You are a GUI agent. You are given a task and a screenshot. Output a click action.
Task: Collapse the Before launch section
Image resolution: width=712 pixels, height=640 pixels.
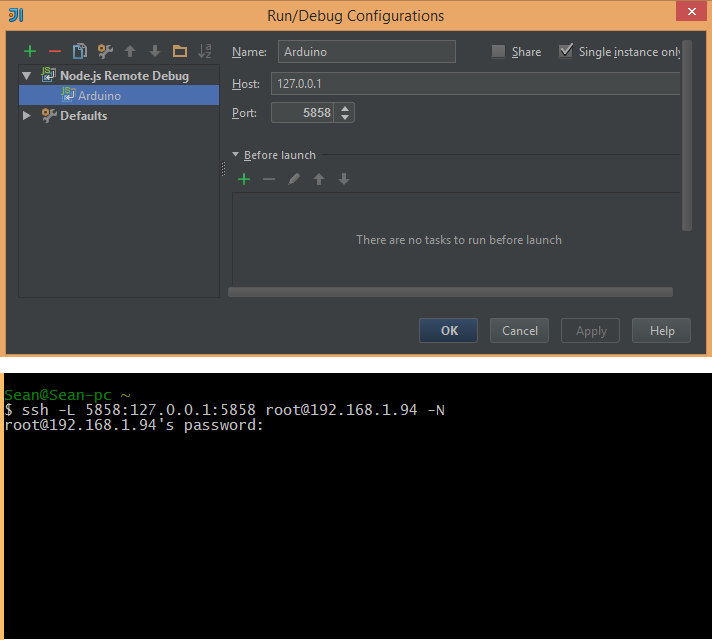pyautogui.click(x=235, y=155)
